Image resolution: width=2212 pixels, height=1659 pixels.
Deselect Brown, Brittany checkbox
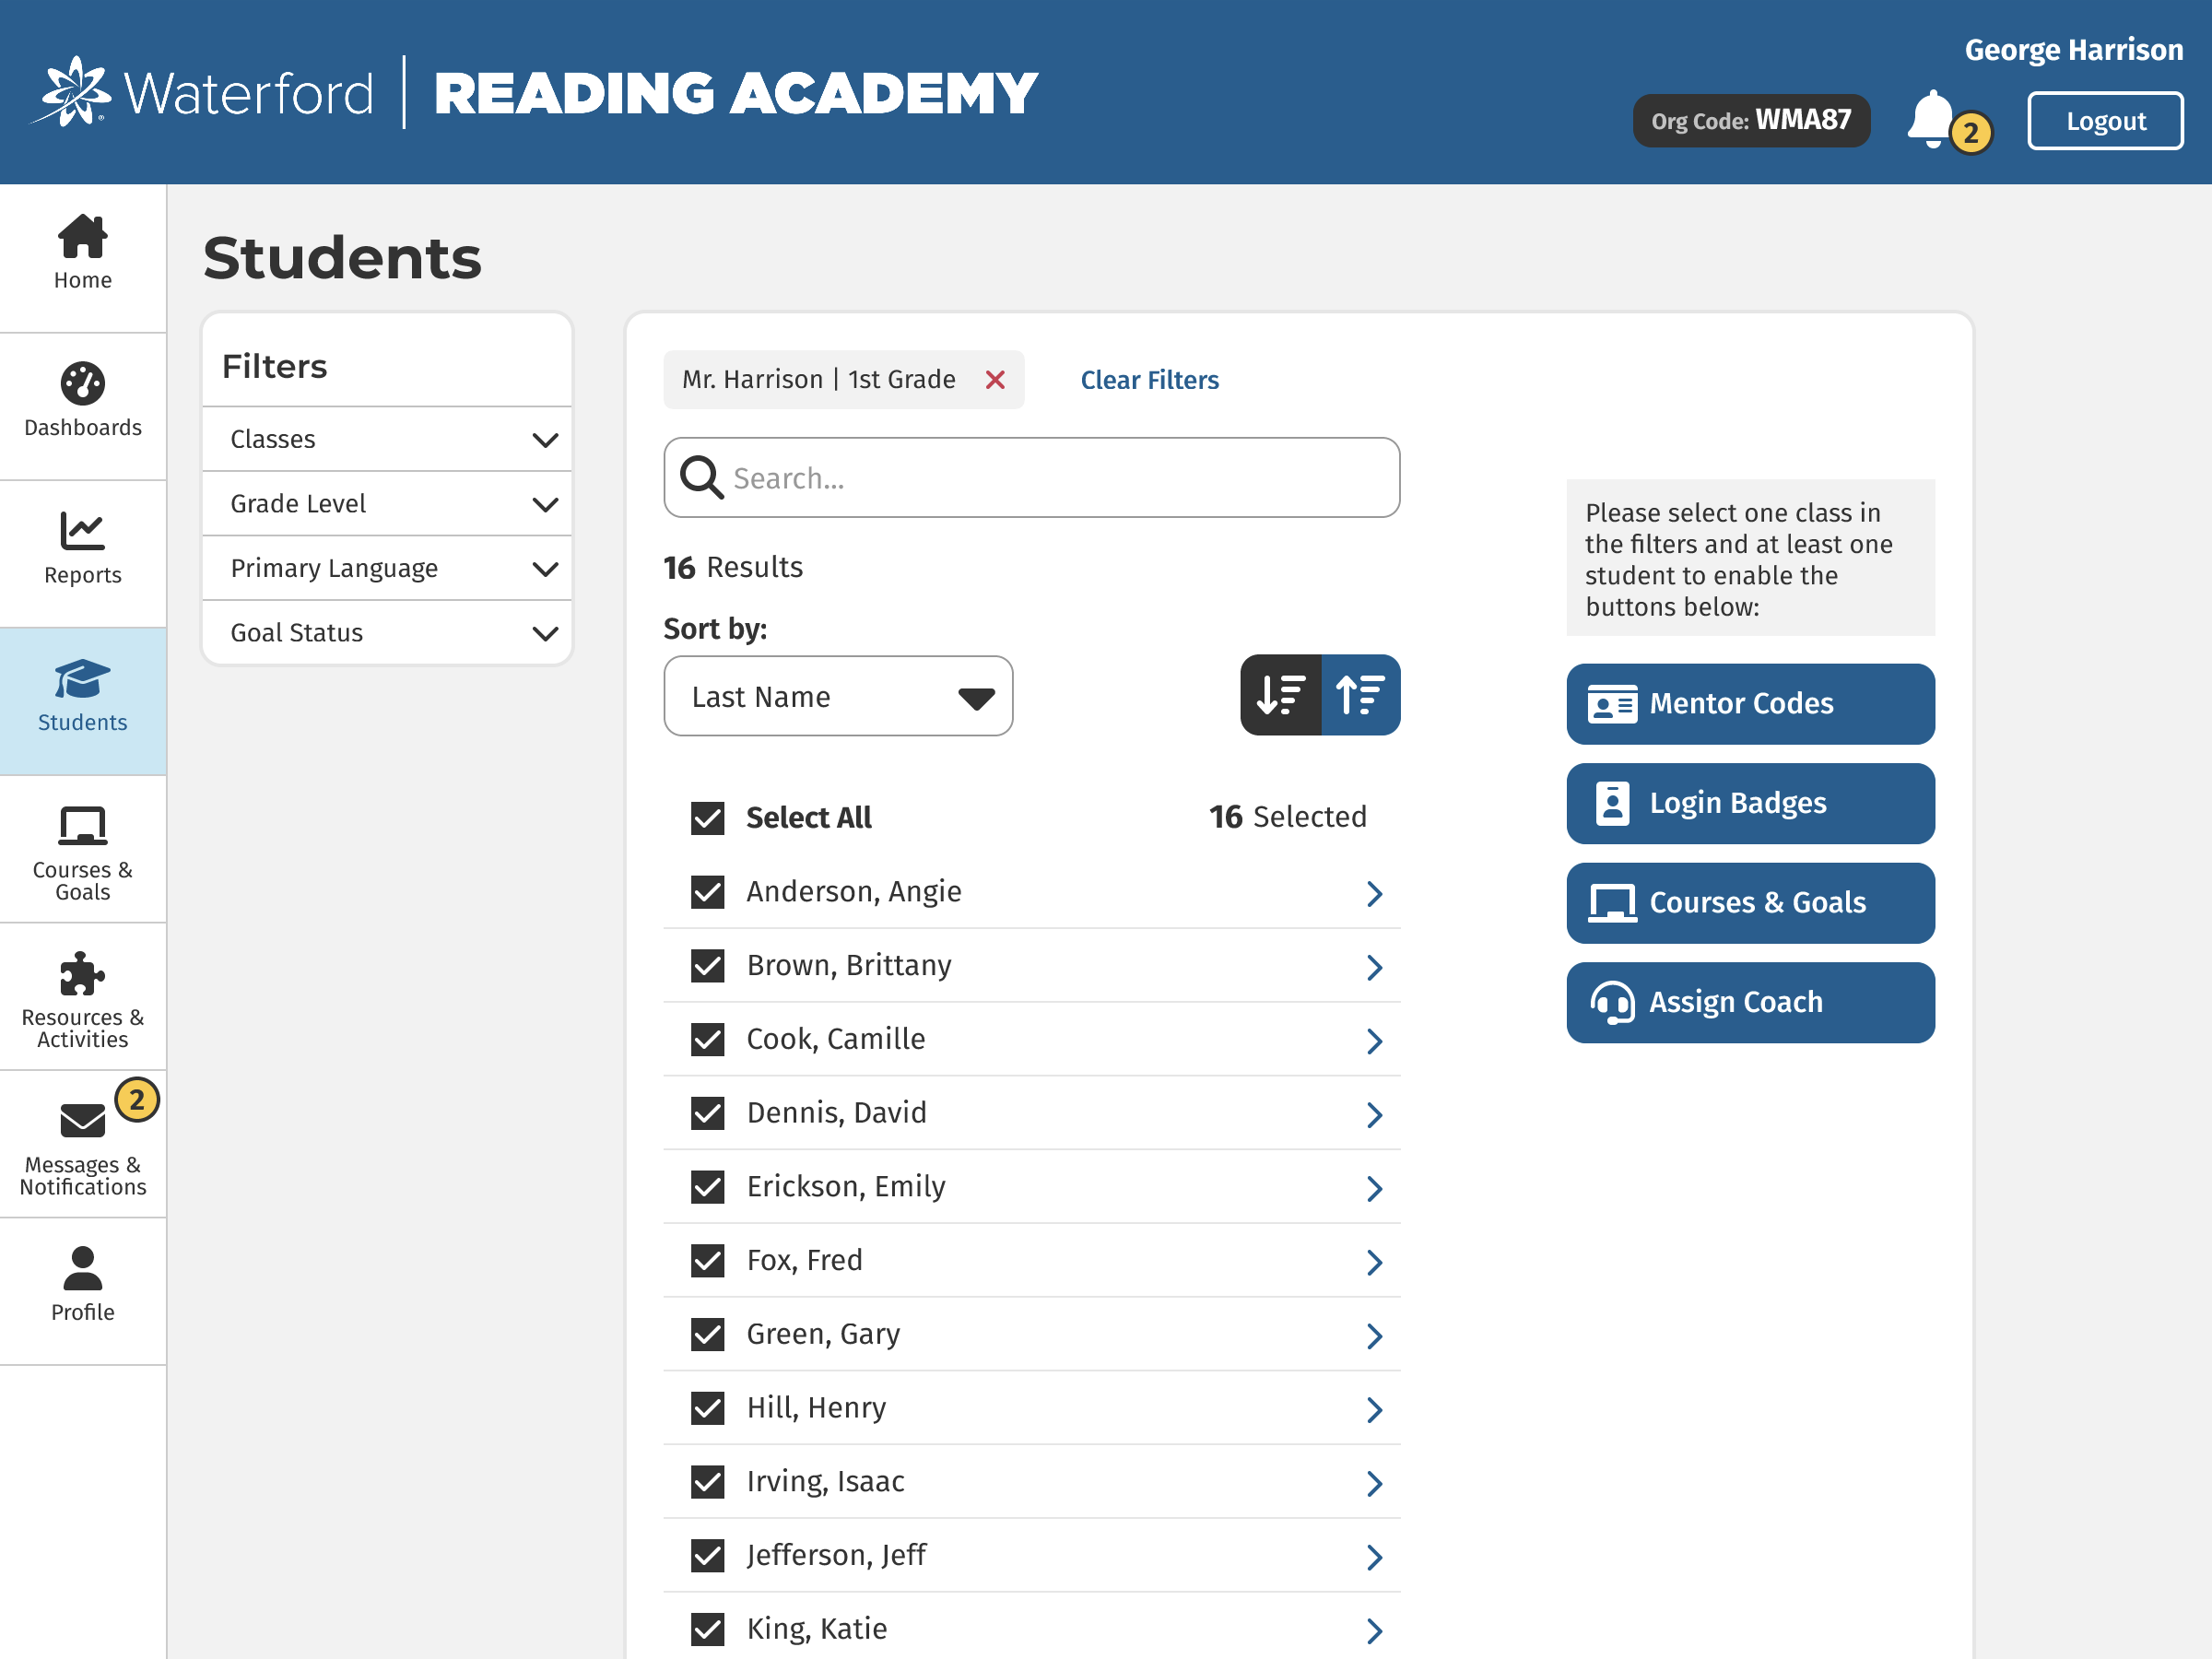click(708, 966)
